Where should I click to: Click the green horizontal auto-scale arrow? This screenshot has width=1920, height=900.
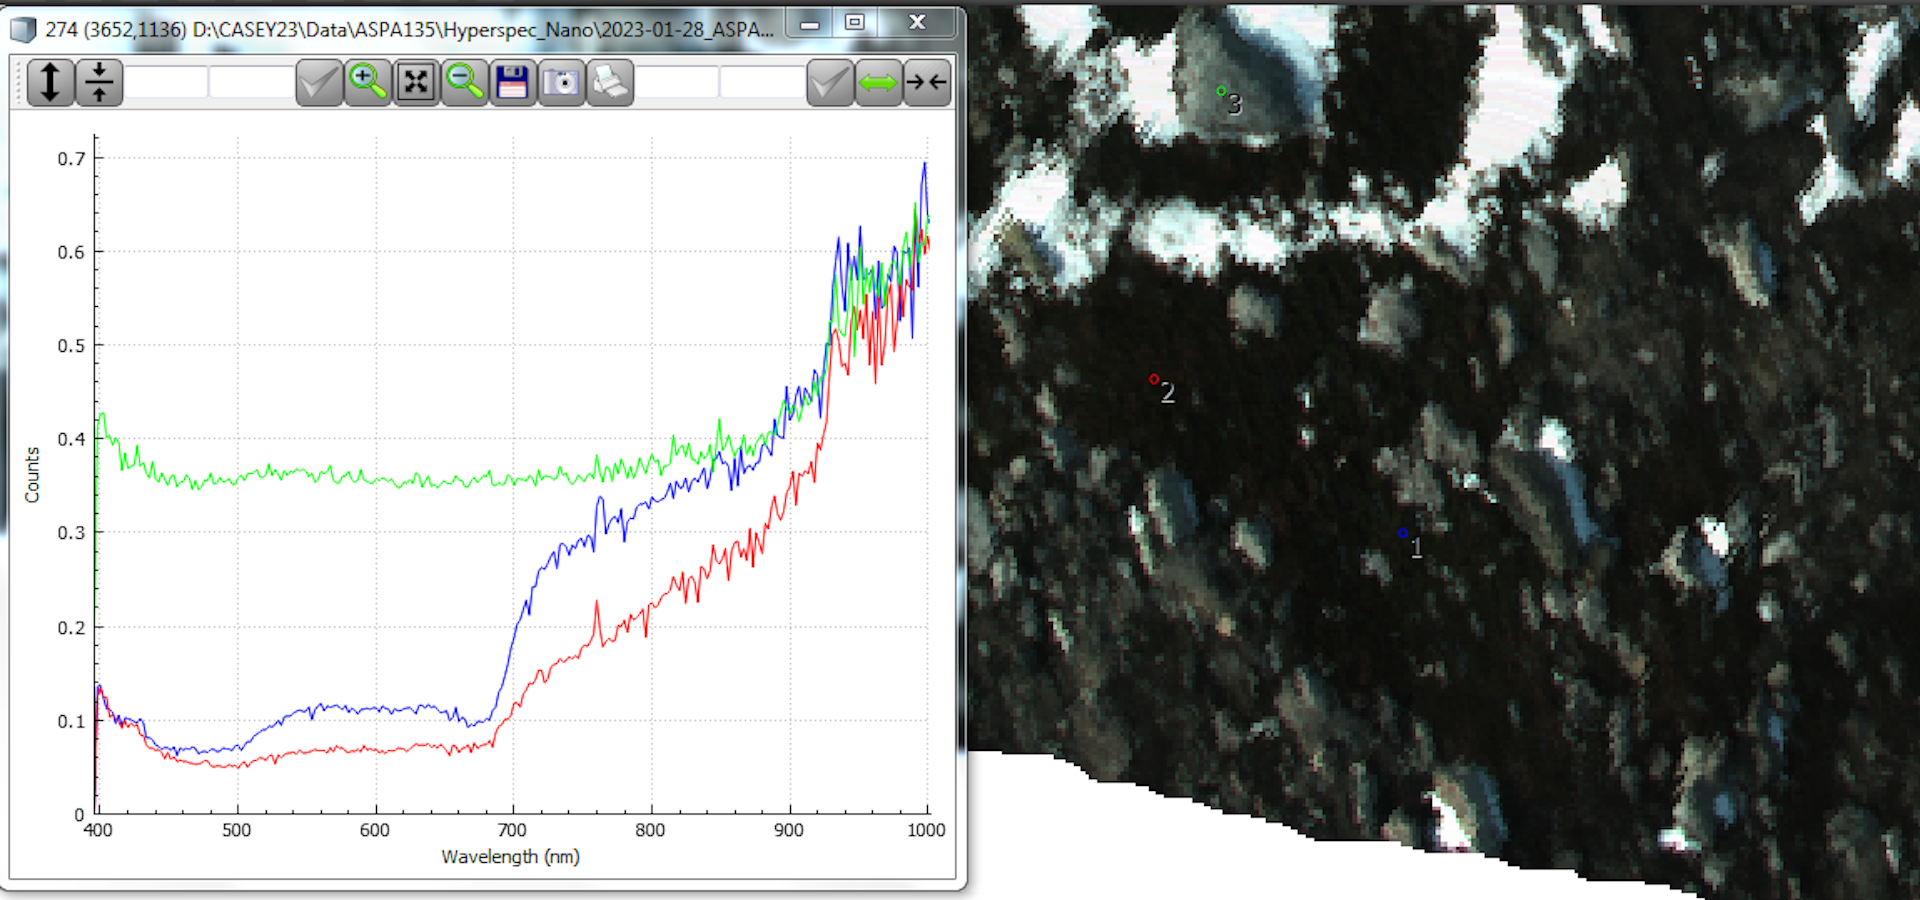(x=878, y=82)
